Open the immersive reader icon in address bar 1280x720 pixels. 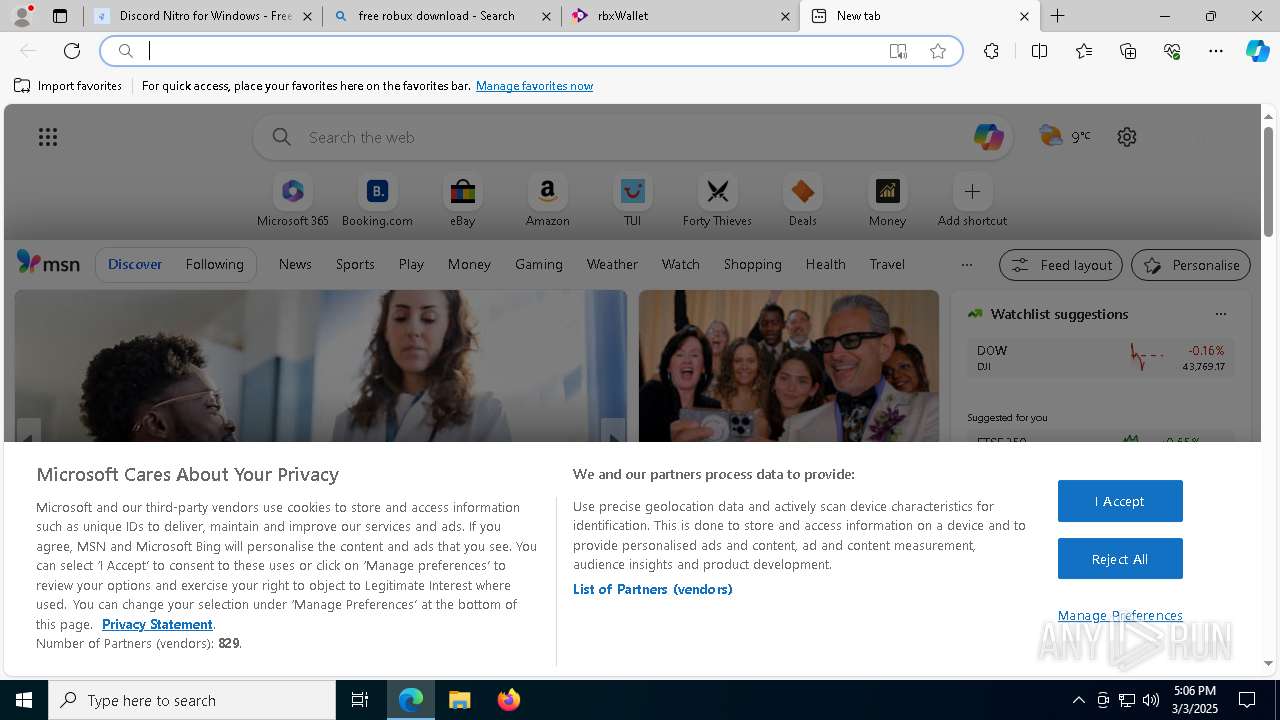pyautogui.click(x=898, y=51)
